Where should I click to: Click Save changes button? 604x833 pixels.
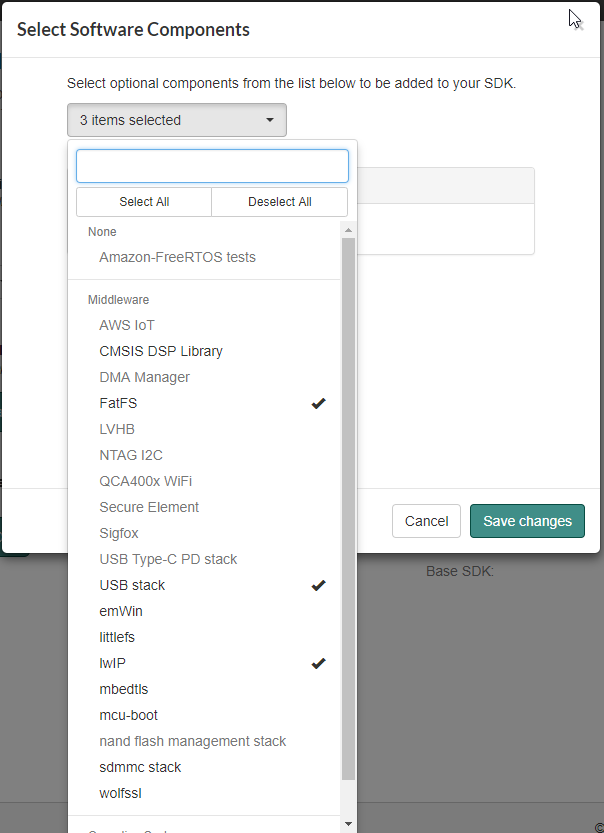tap(527, 521)
